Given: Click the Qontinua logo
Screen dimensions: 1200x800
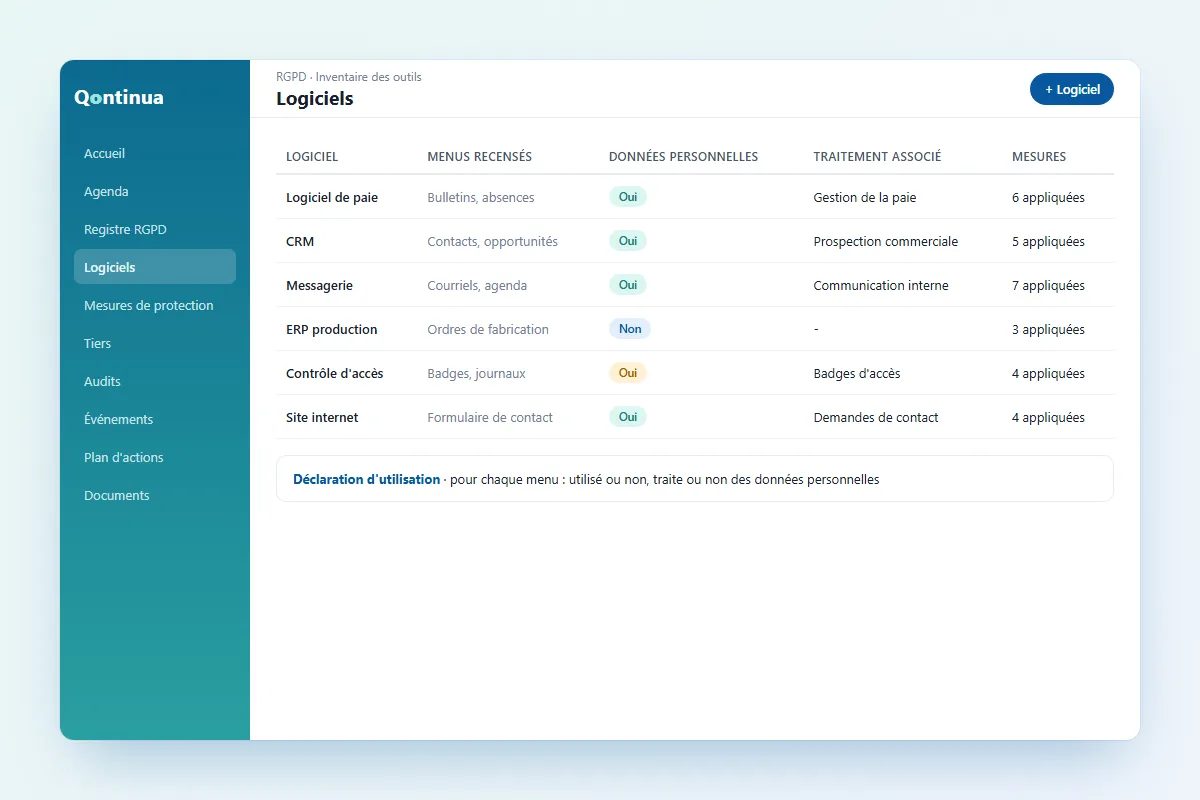Looking at the screenshot, I should pos(119,97).
